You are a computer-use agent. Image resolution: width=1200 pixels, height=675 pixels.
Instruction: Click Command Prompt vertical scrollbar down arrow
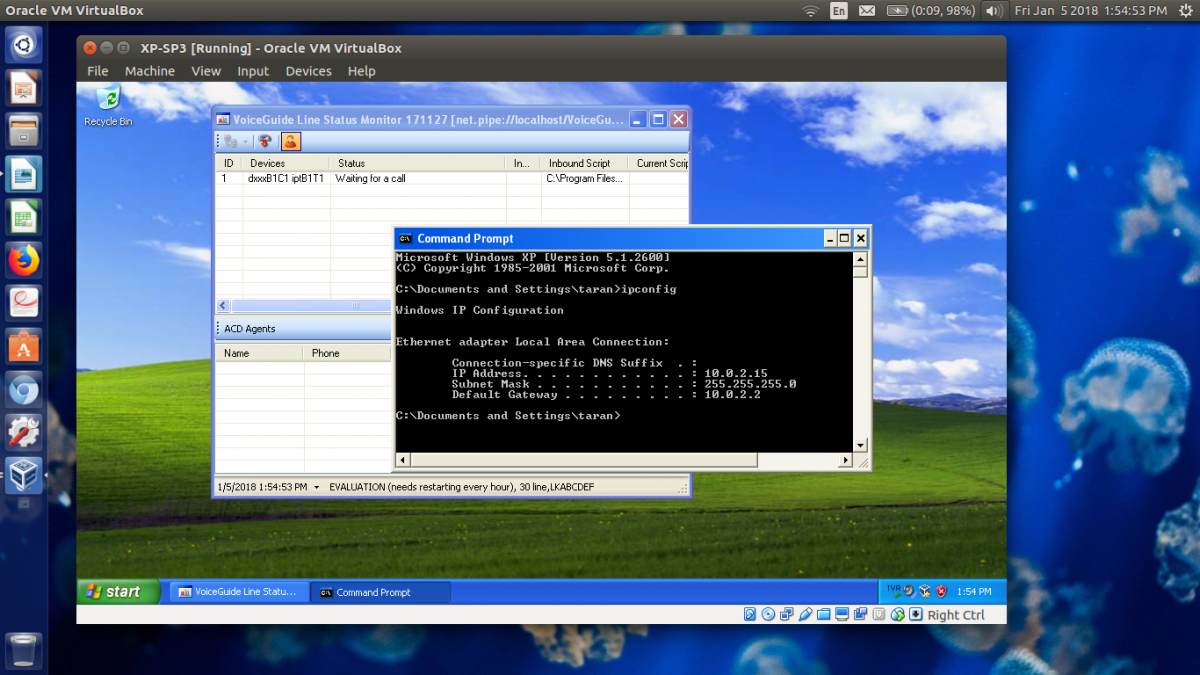(860, 445)
